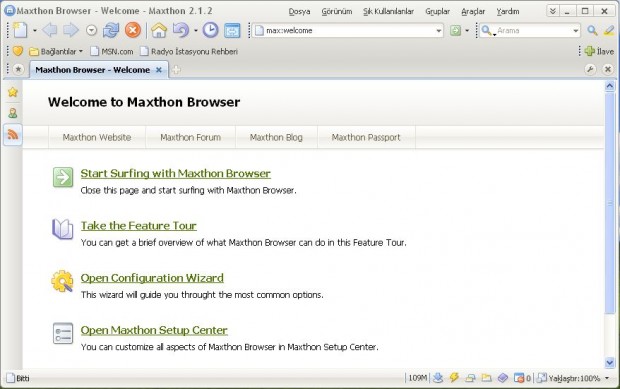Open the search engine selector icon
Screen dimensions: 620x389
click(x=488, y=30)
